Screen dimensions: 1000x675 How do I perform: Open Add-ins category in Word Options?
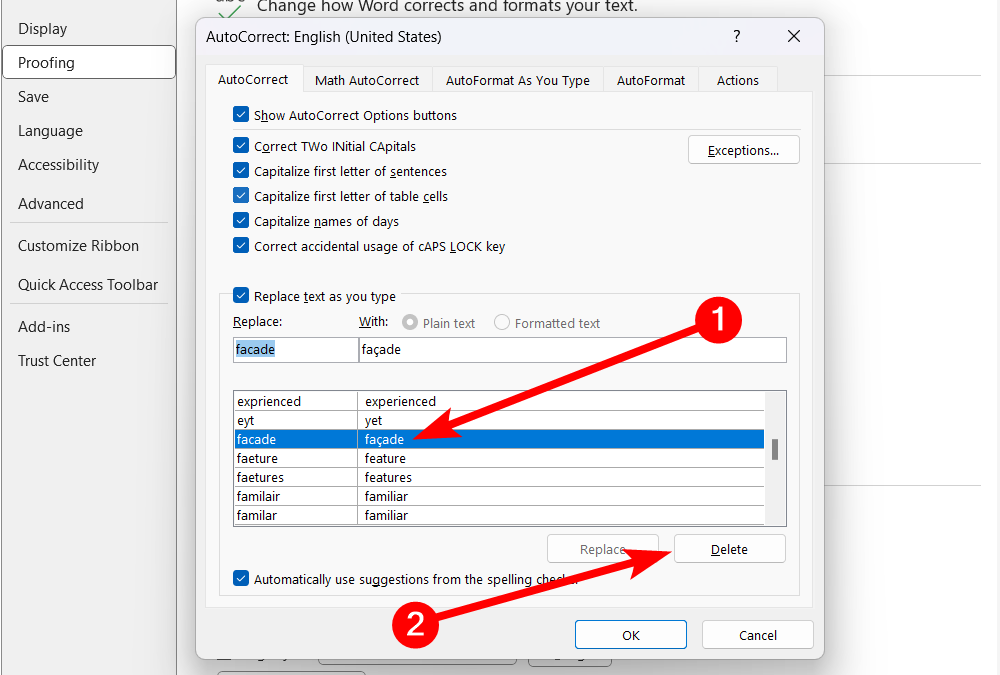pos(89,327)
